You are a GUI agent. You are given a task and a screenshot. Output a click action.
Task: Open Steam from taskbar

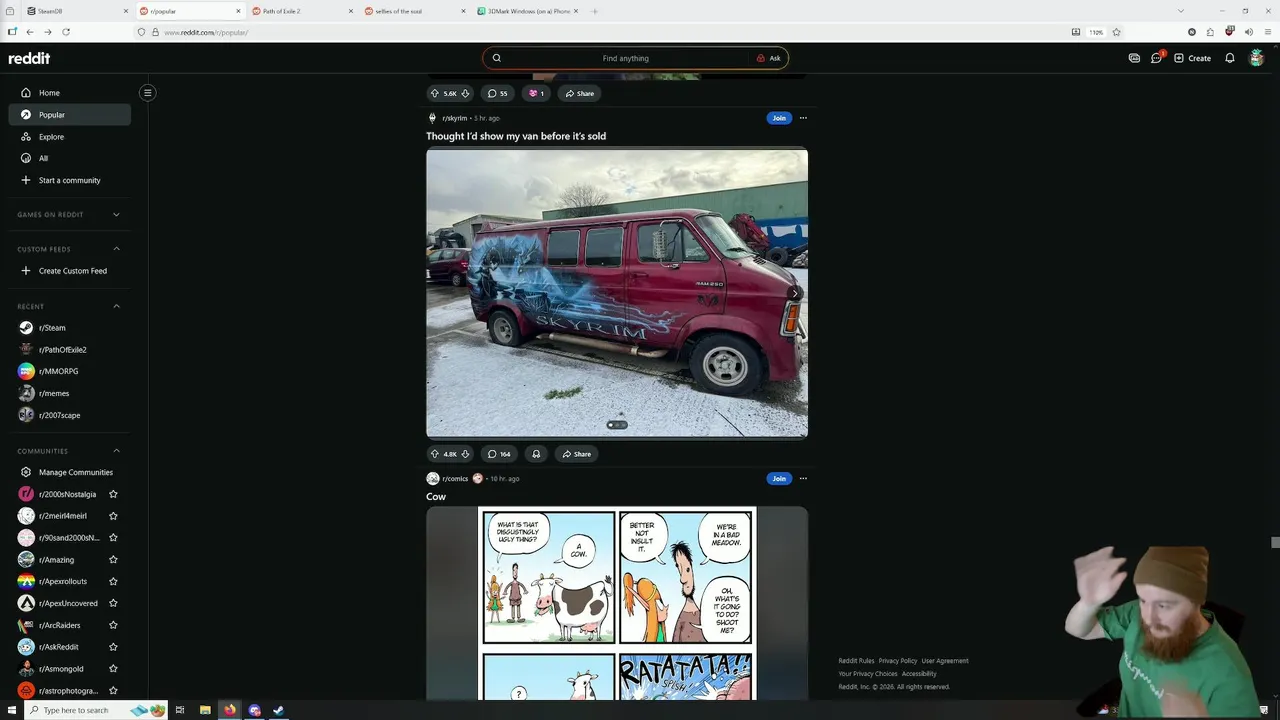point(279,710)
